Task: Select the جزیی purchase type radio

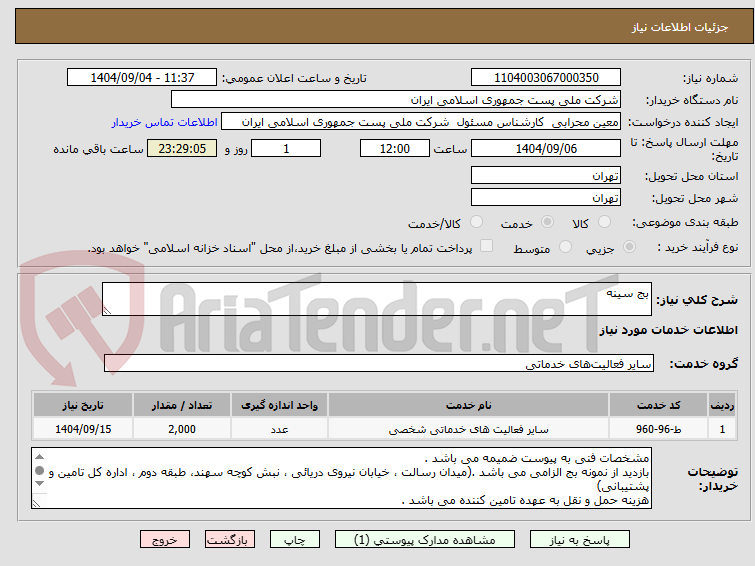Action: (x=629, y=247)
